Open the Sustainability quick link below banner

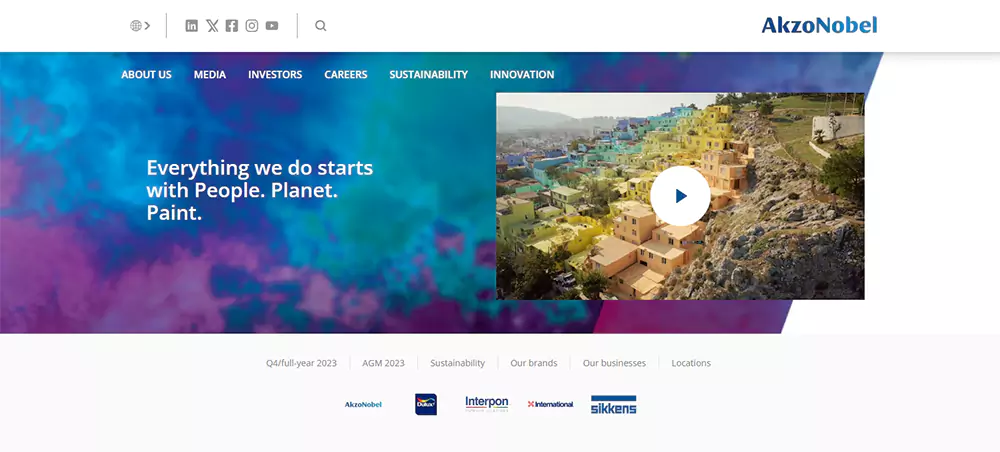pyautogui.click(x=457, y=363)
